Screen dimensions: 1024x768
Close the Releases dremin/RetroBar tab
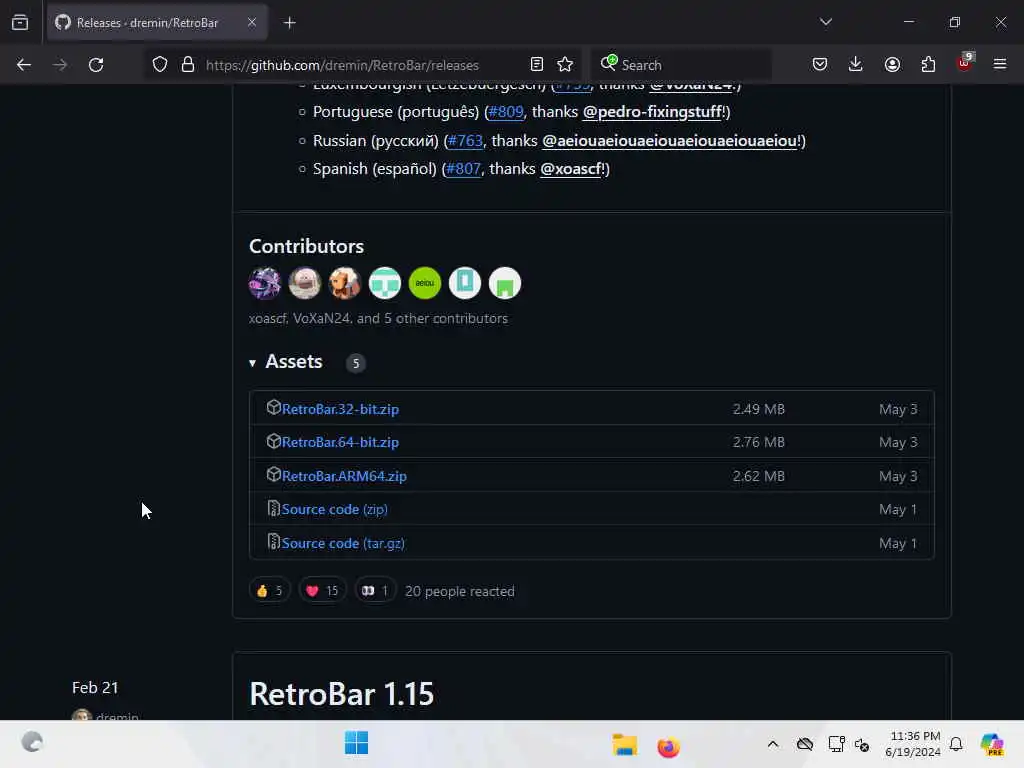(252, 23)
